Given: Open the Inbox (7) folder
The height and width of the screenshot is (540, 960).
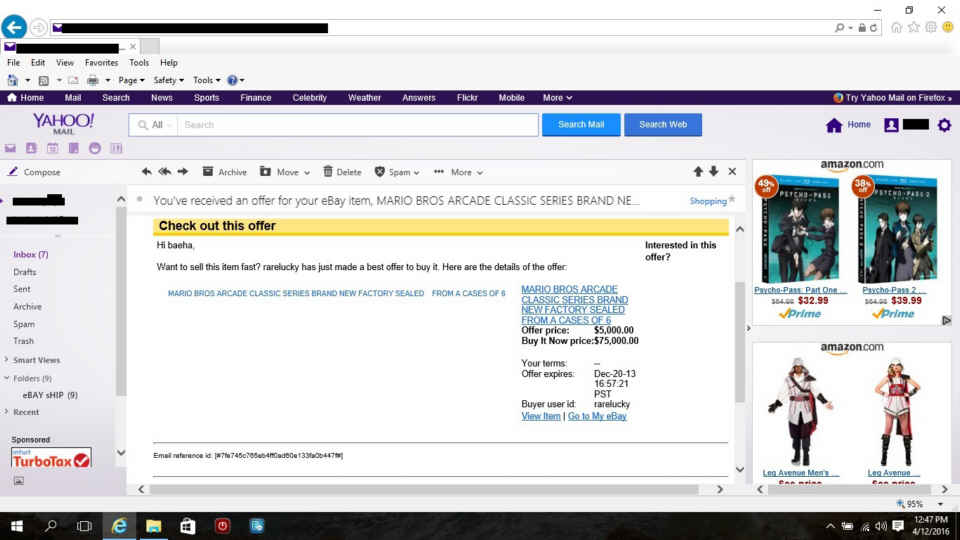Looking at the screenshot, I should tap(31, 254).
